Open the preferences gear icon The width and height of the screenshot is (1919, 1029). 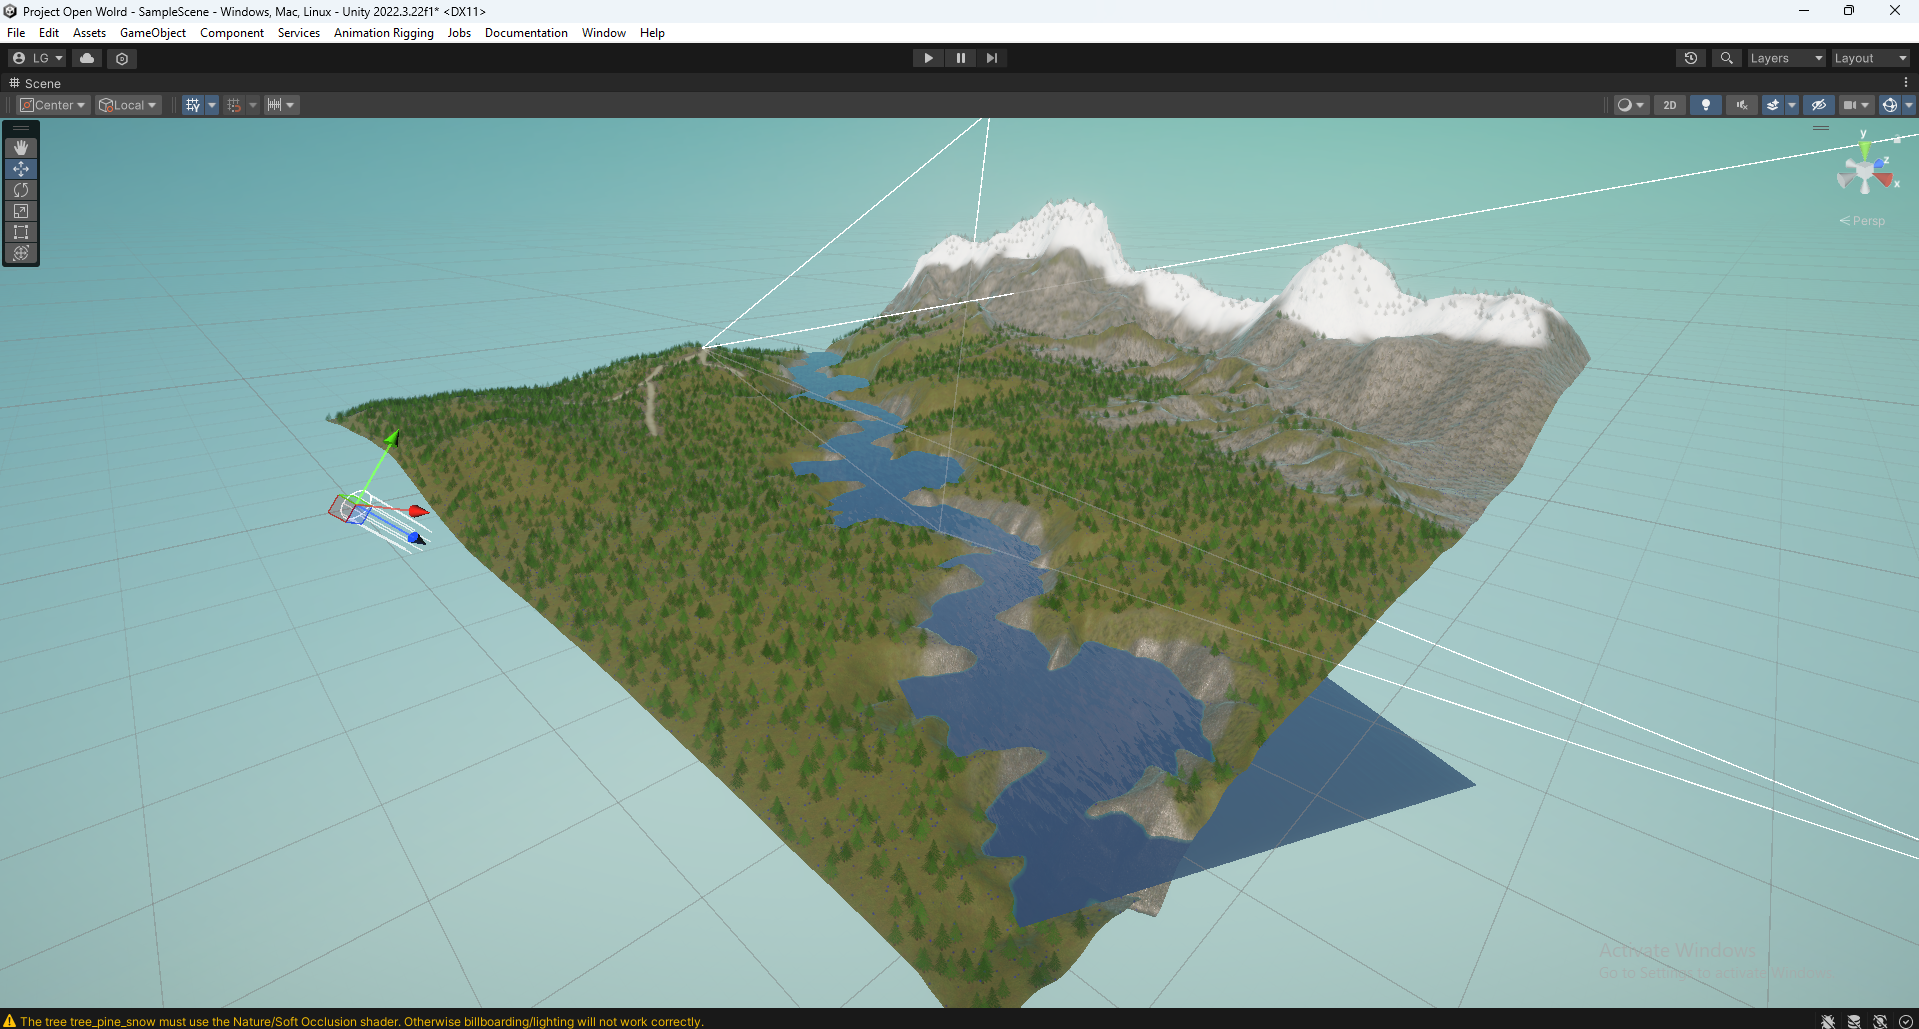121,58
